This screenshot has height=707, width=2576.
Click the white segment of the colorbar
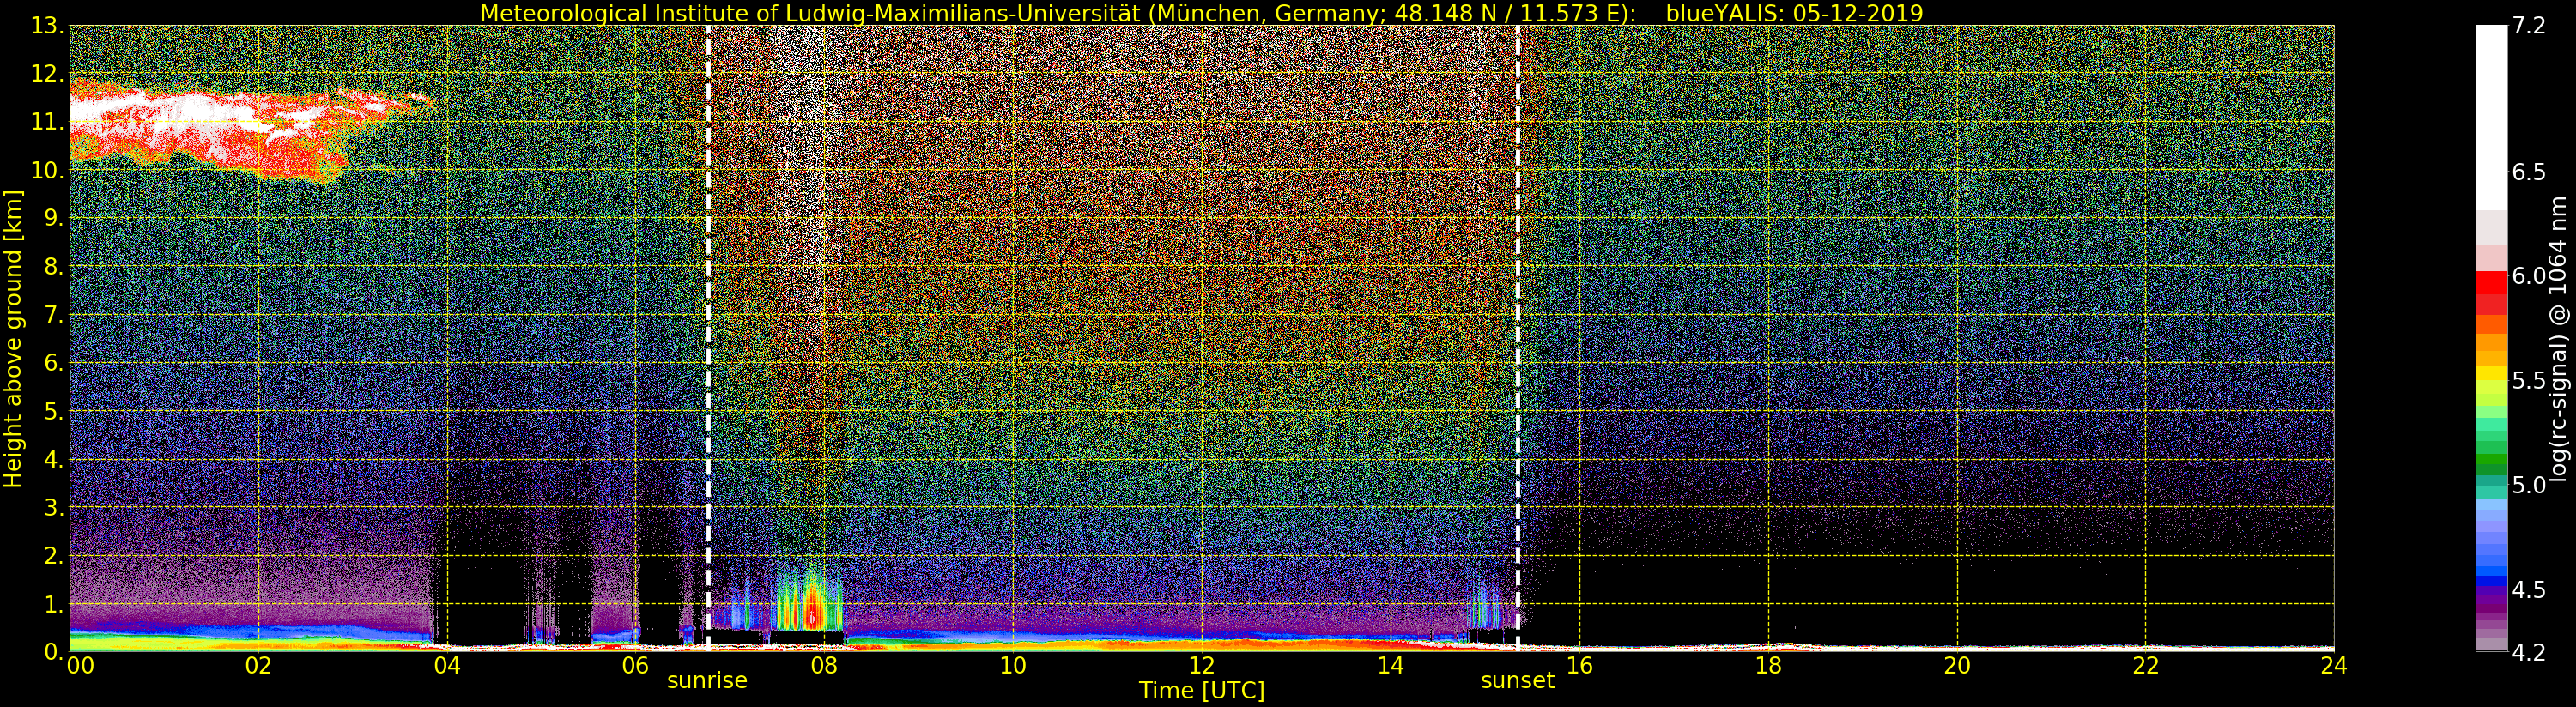(x=2491, y=118)
